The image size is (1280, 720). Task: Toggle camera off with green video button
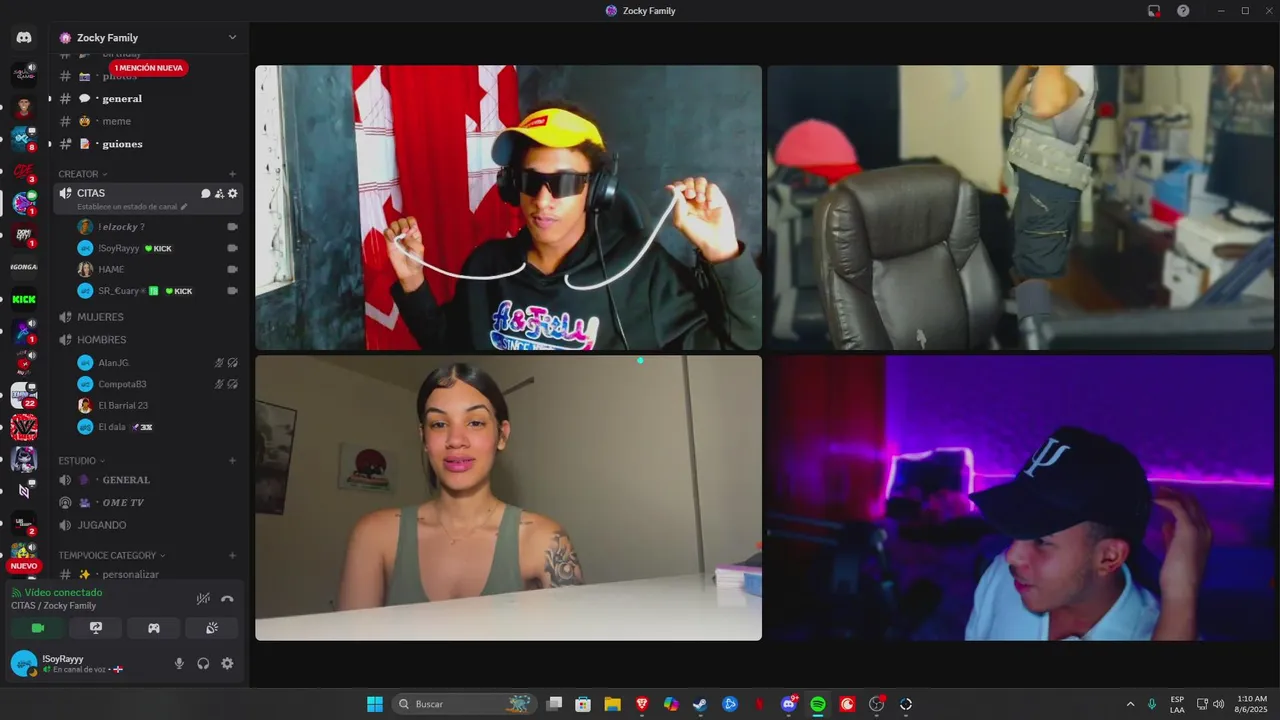[x=38, y=628]
